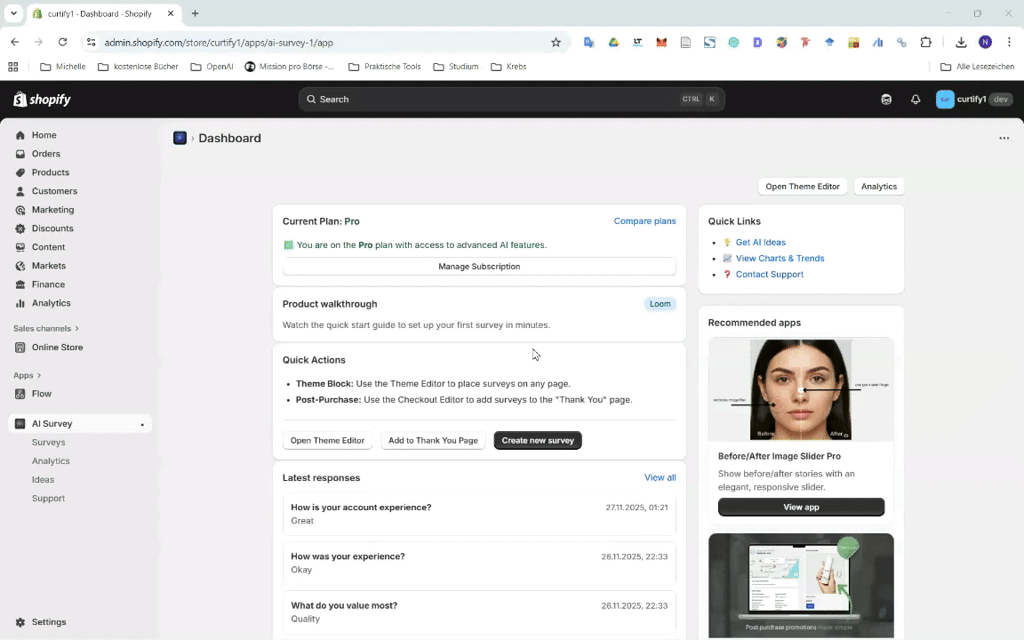
Task: Open the Studium bookmarks folder
Action: [x=454, y=66]
